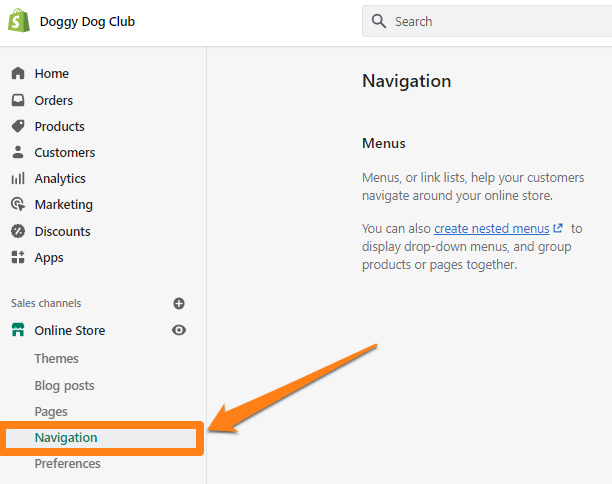Open the Analytics section
The height and width of the screenshot is (484, 612).
point(60,179)
